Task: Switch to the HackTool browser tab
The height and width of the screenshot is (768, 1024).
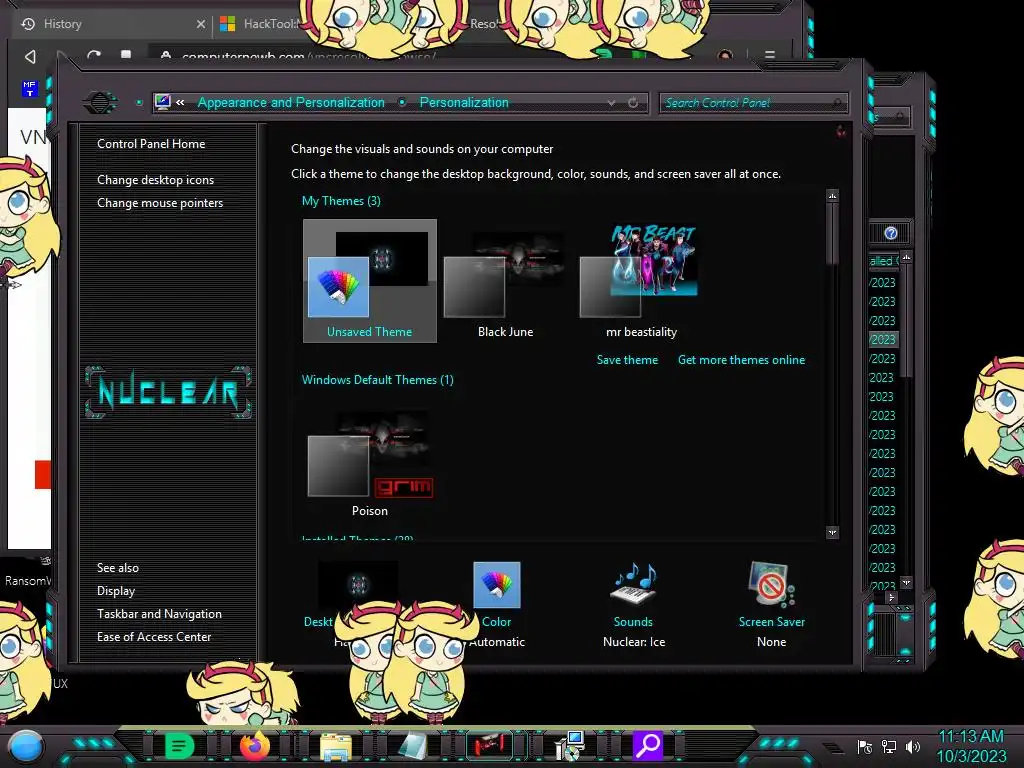Action: tap(271, 24)
